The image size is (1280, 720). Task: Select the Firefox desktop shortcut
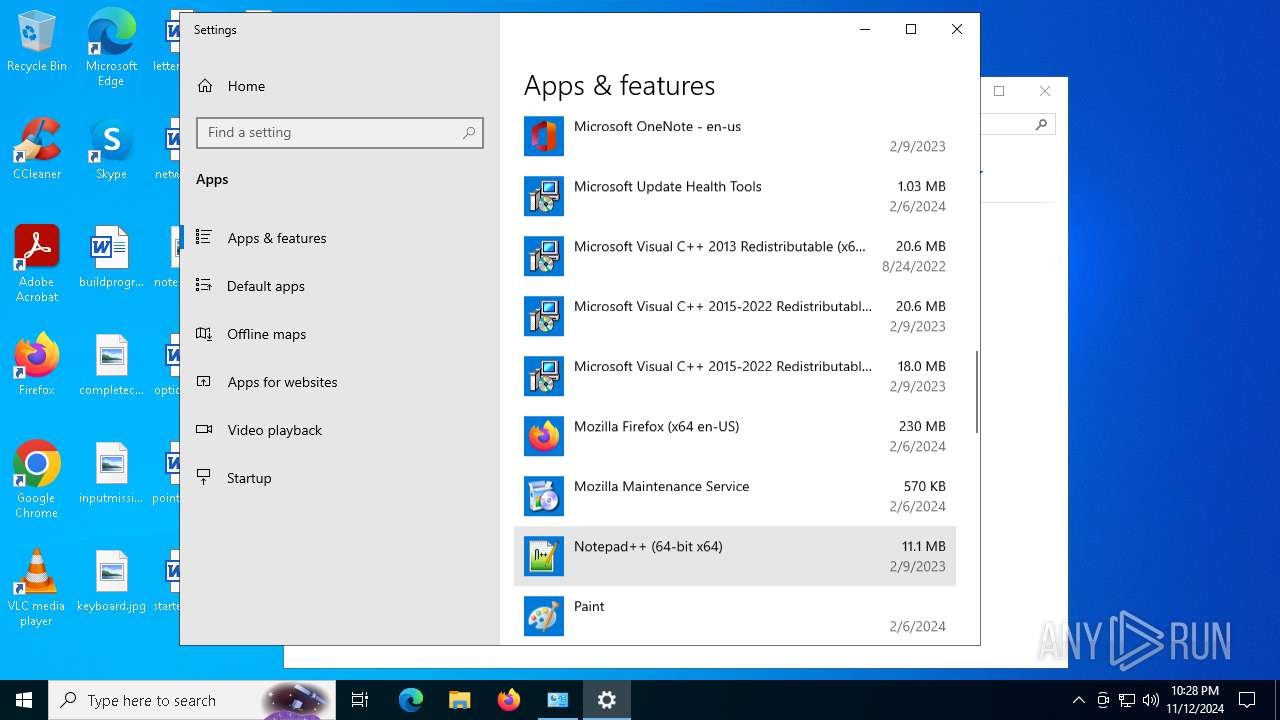(x=37, y=365)
